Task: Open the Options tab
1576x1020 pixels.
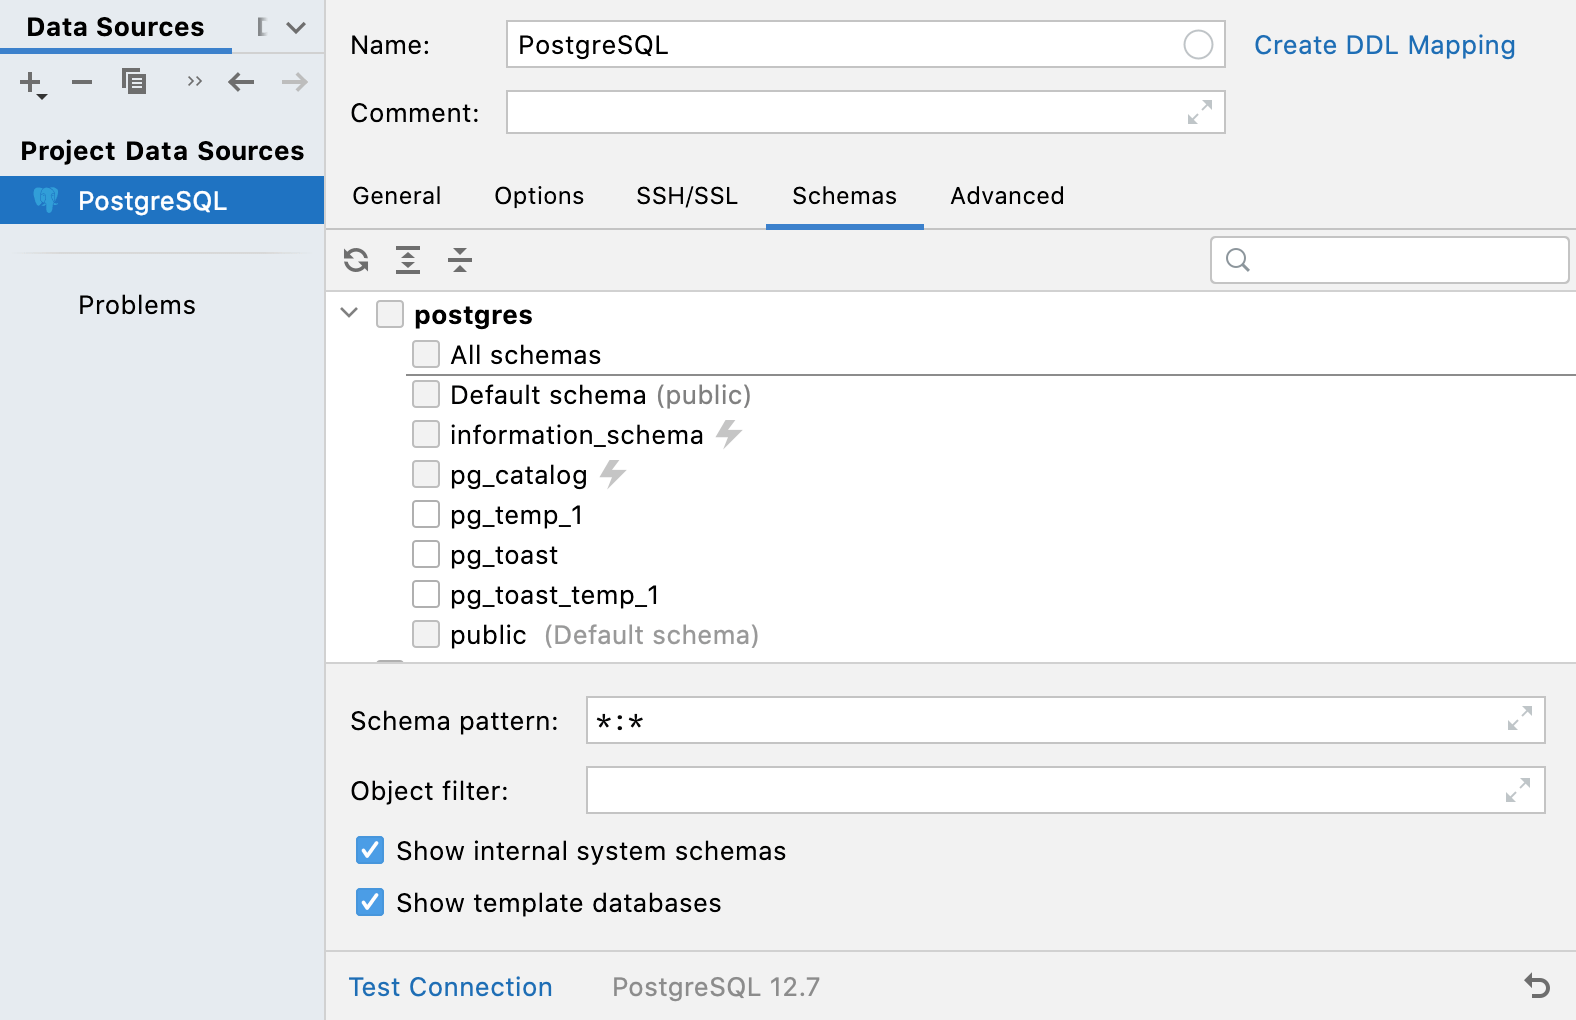Action: pyautogui.click(x=539, y=196)
